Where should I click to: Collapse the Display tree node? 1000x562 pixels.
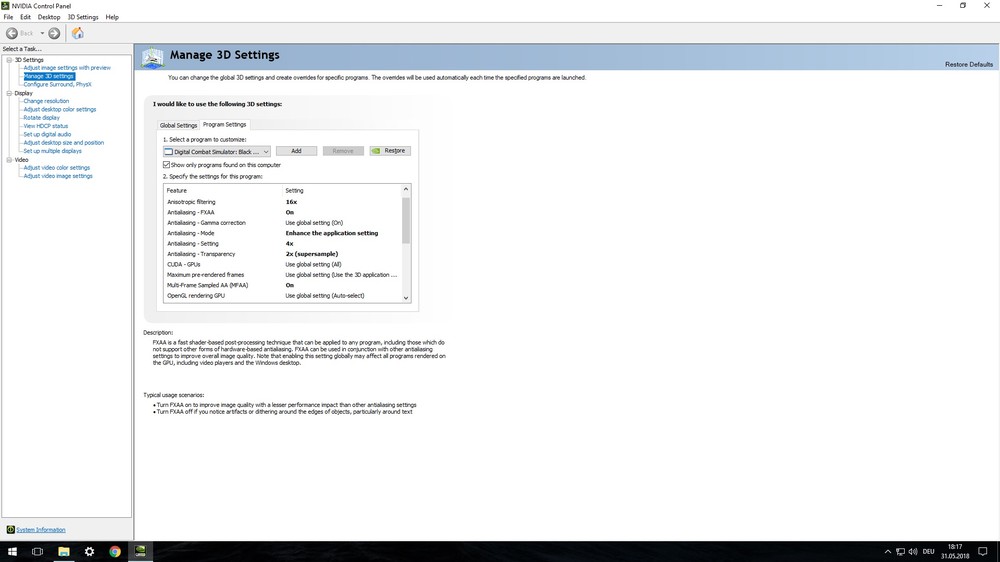[x=10, y=93]
